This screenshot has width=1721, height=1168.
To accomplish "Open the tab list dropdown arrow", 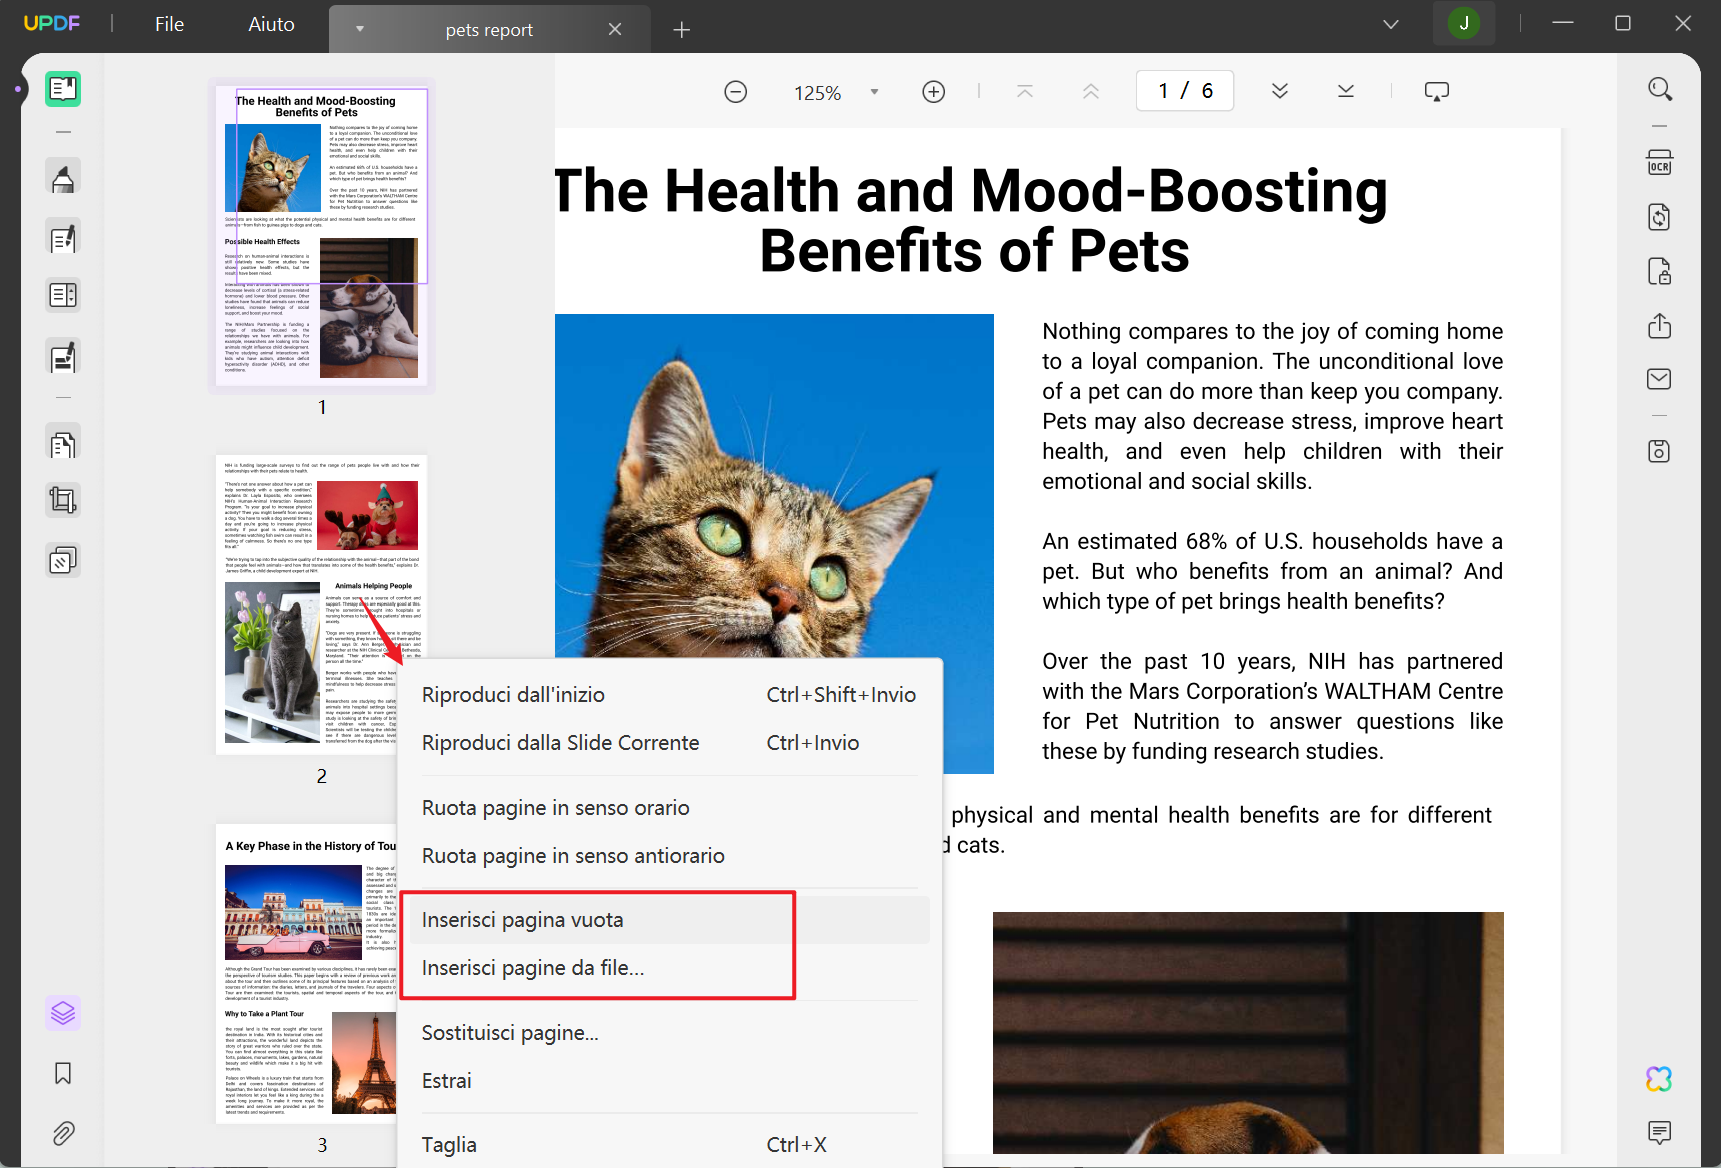I will click(x=1390, y=25).
